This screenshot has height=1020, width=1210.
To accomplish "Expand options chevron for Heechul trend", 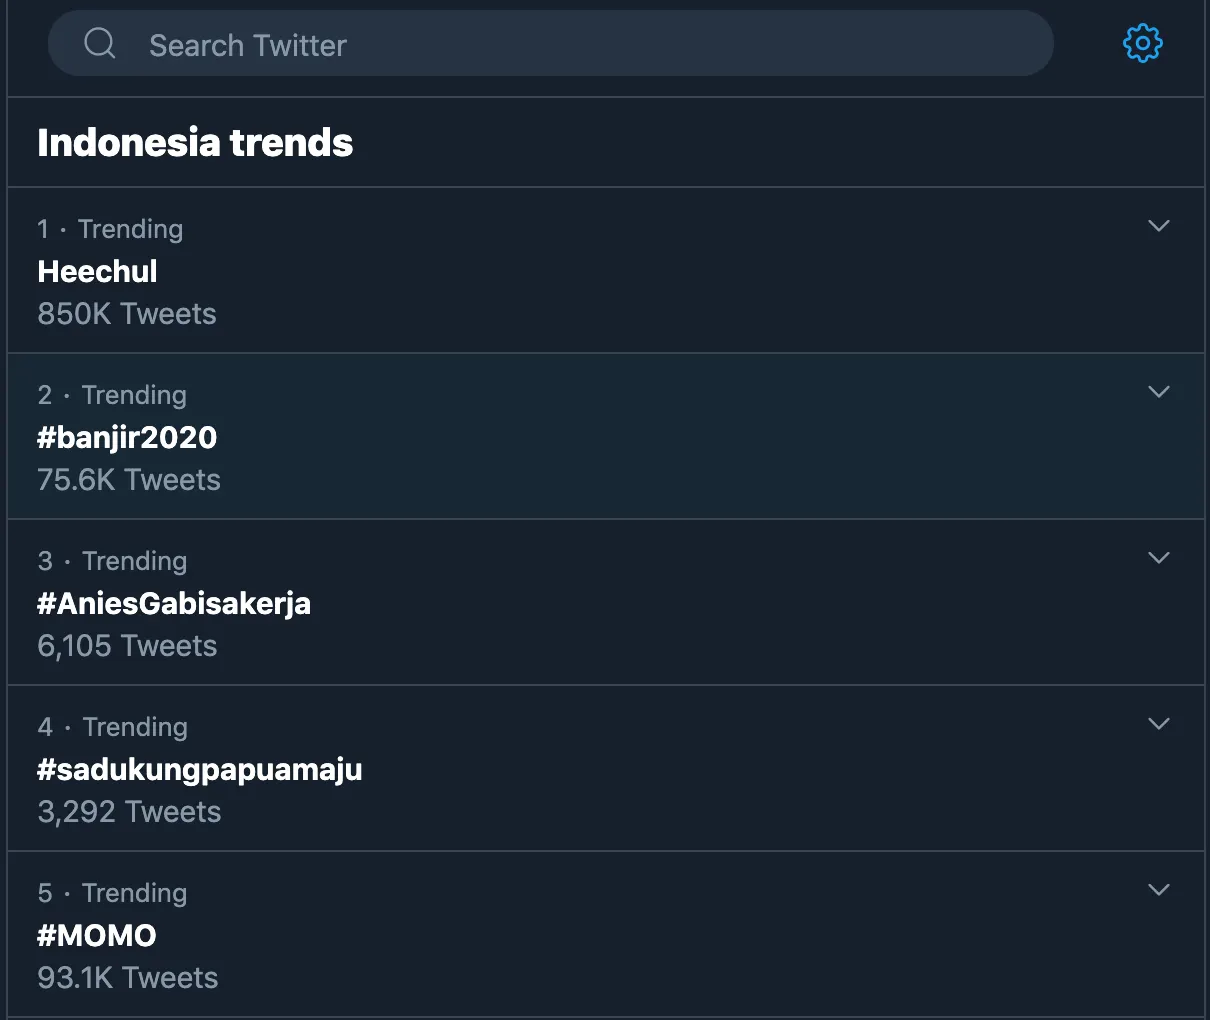I will click(x=1159, y=226).
